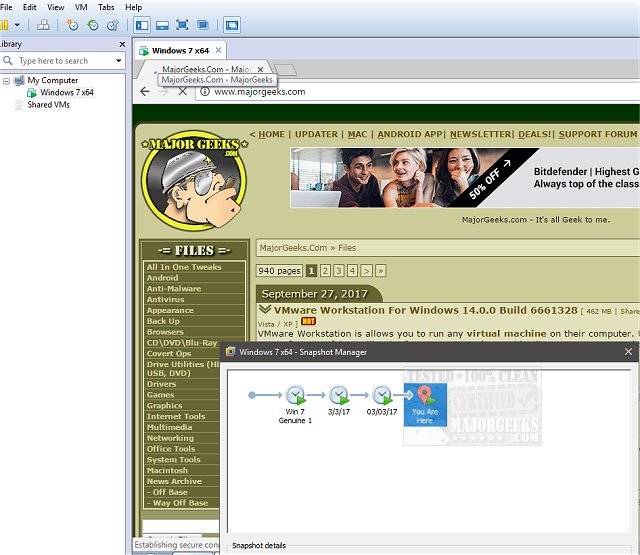Open the File menu
The image size is (640, 555).
click(6, 7)
